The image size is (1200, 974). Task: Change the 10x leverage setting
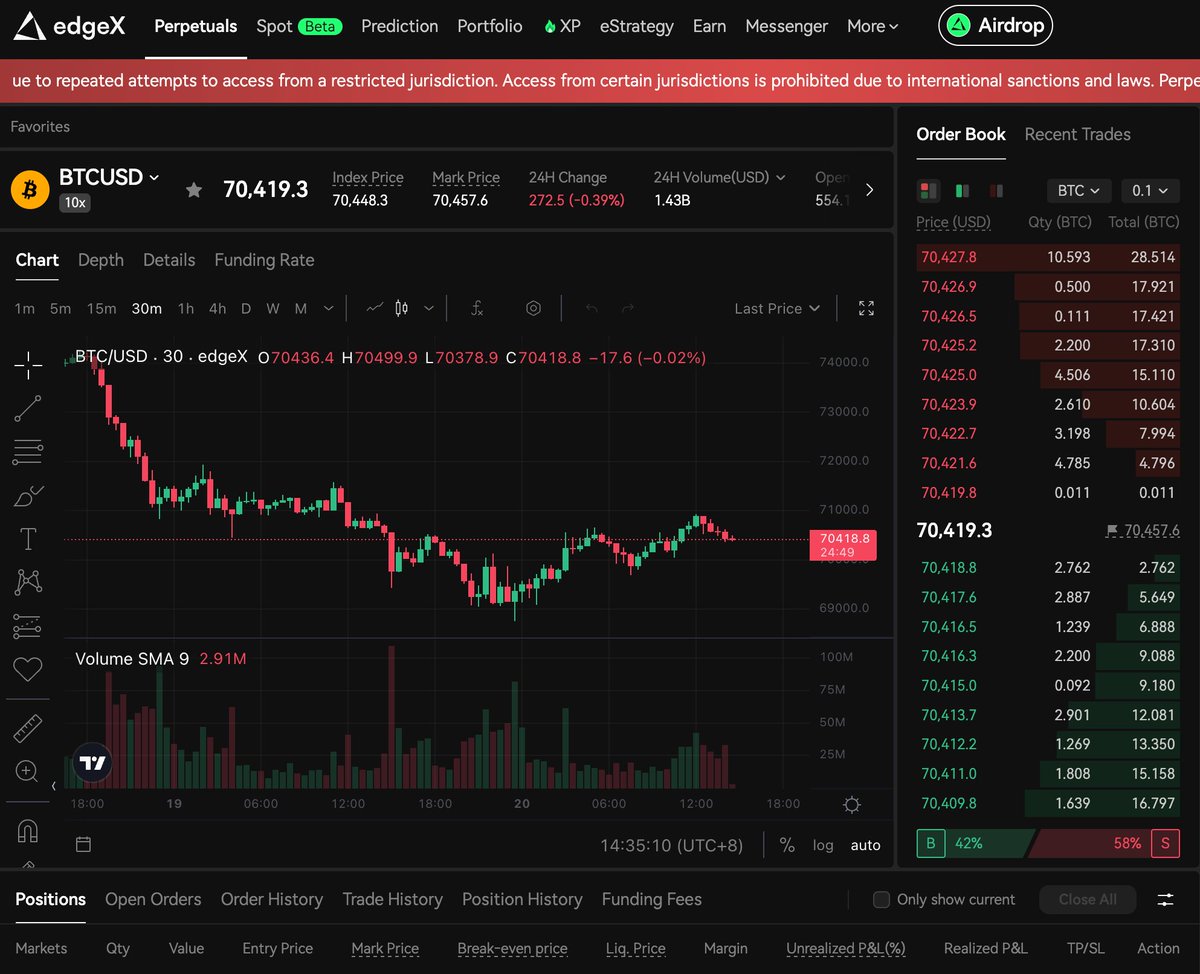click(x=75, y=202)
